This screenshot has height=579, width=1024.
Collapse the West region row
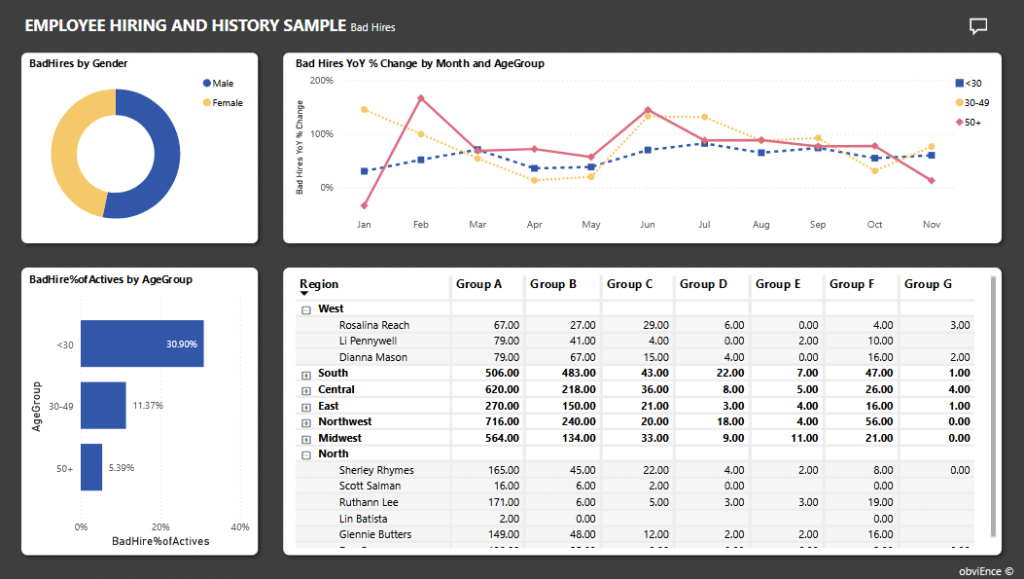click(306, 309)
